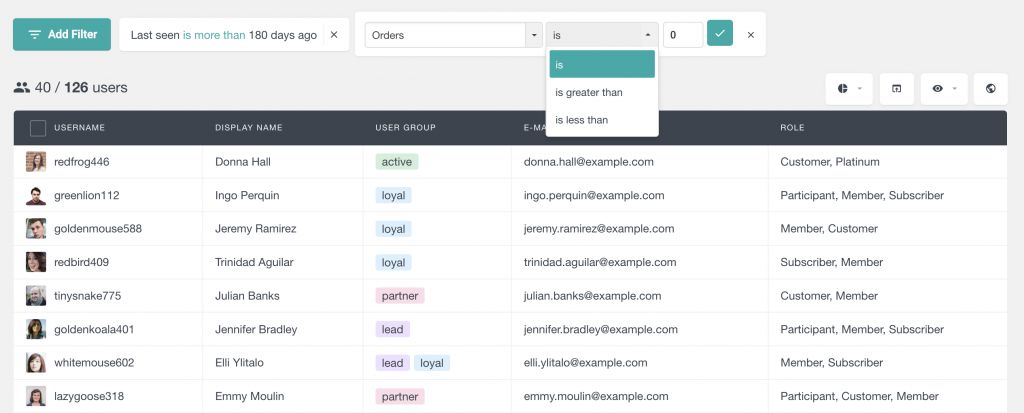Cancel the Orders filter with X

(751, 35)
